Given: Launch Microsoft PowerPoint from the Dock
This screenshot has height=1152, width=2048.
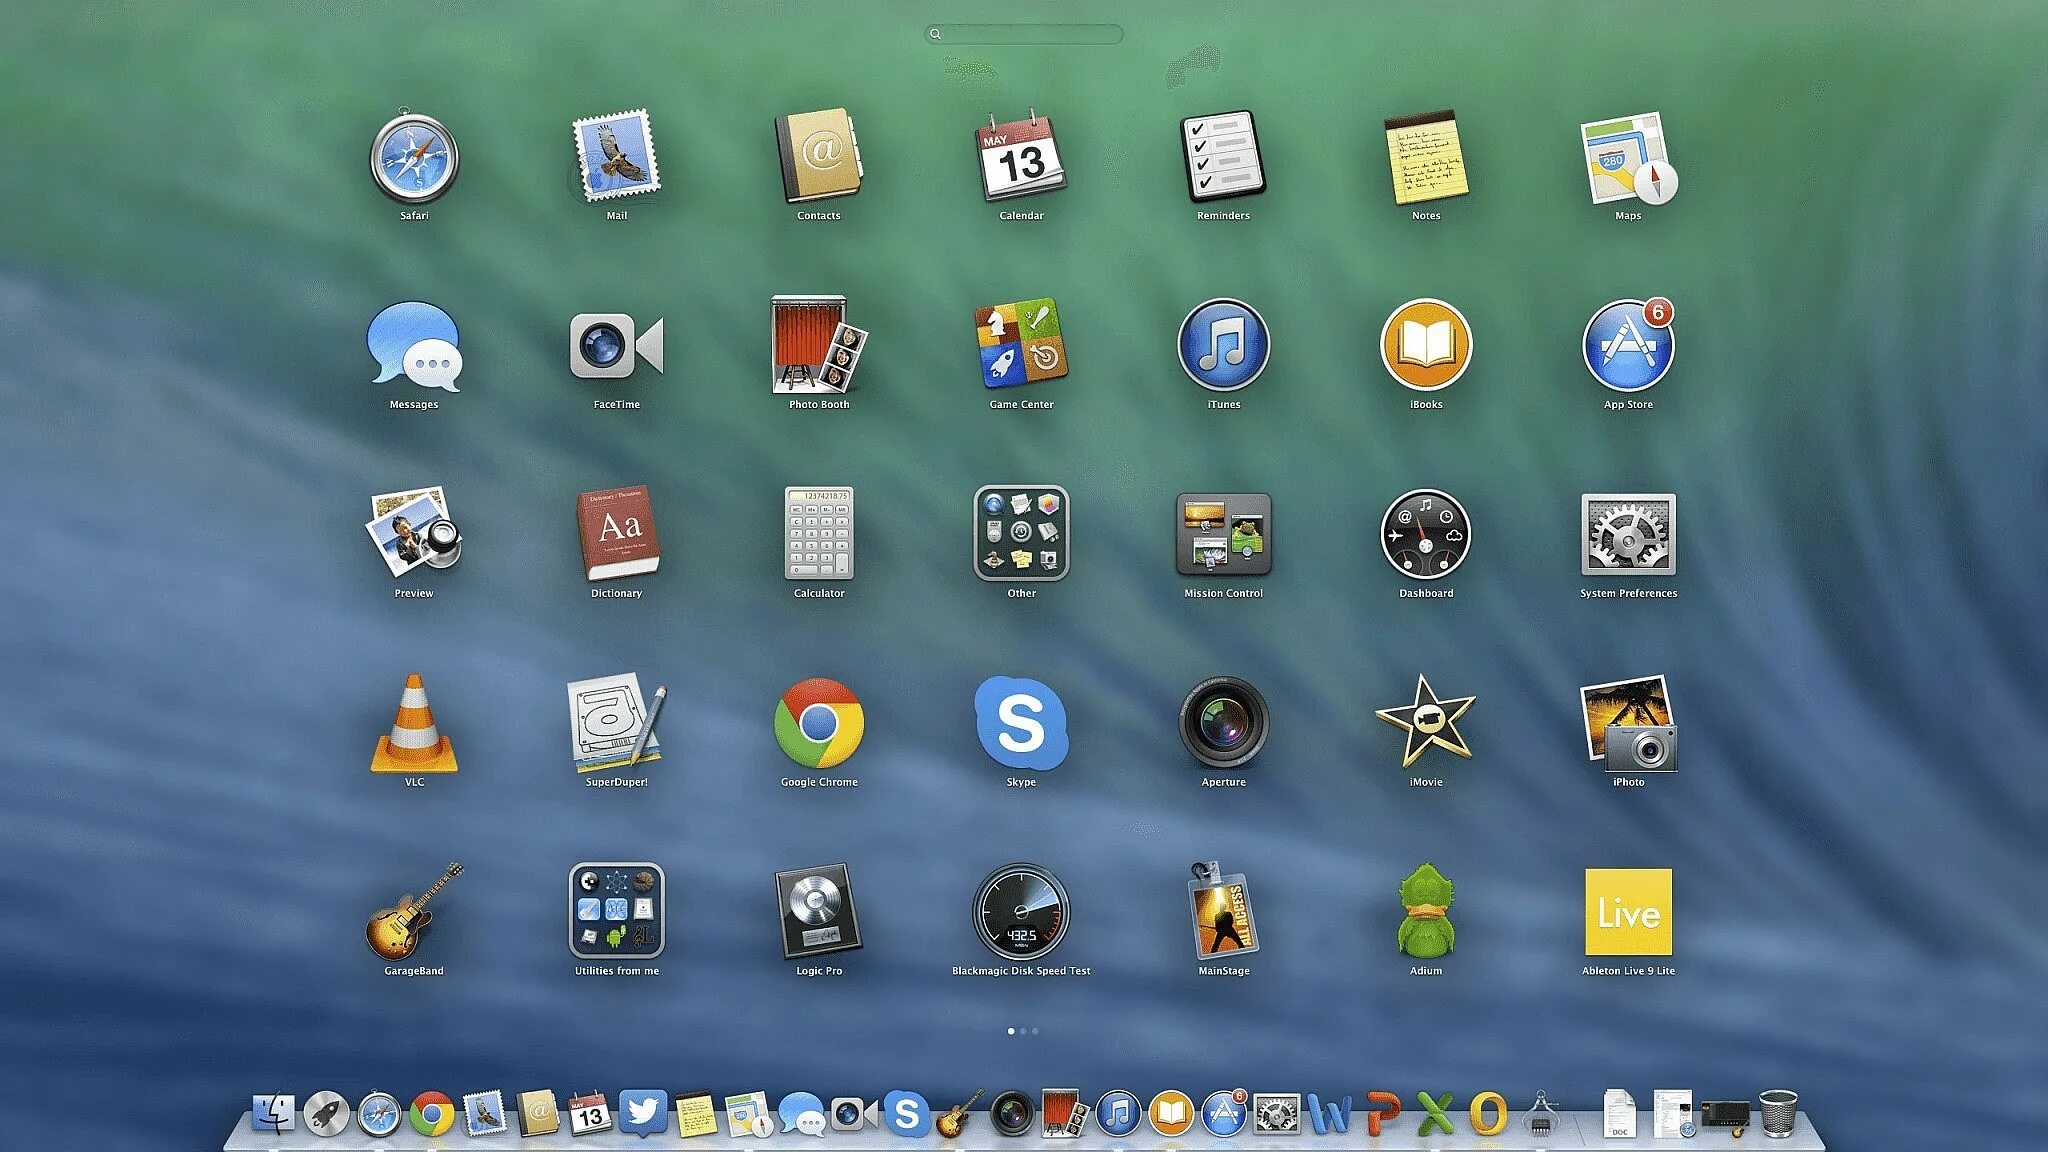Looking at the screenshot, I should pyautogui.click(x=1383, y=1114).
